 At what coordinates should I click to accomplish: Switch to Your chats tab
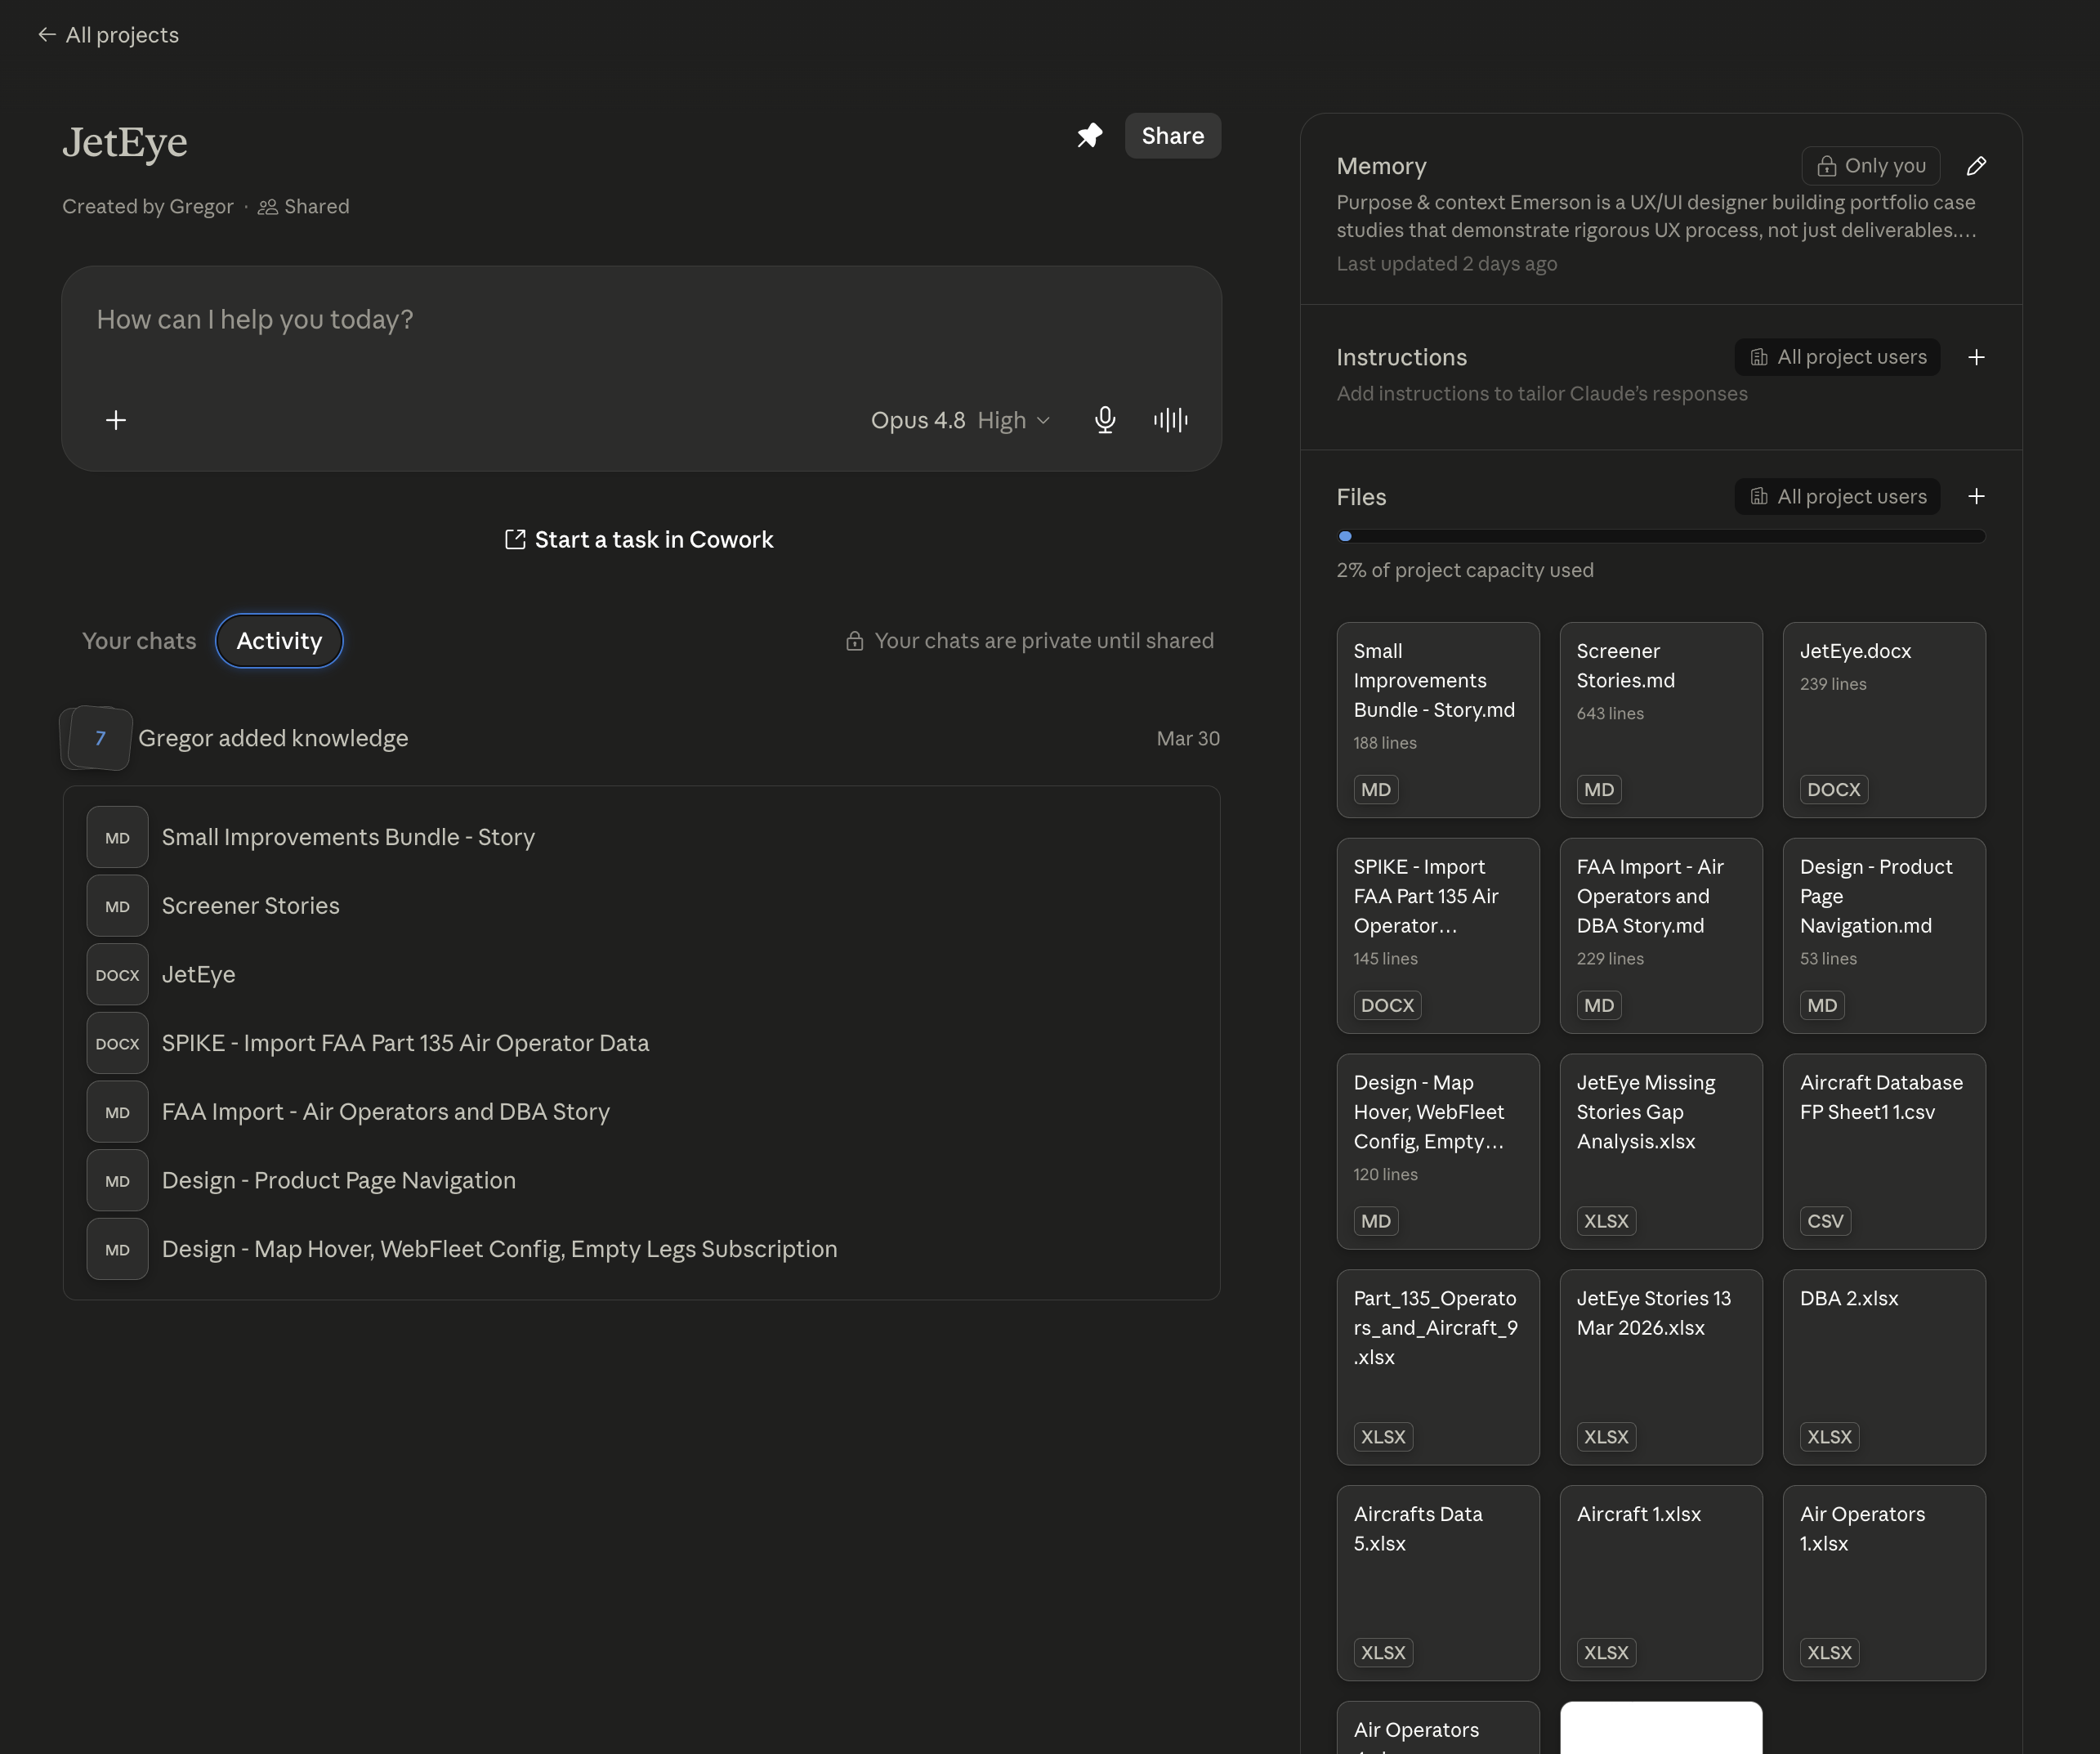[139, 641]
